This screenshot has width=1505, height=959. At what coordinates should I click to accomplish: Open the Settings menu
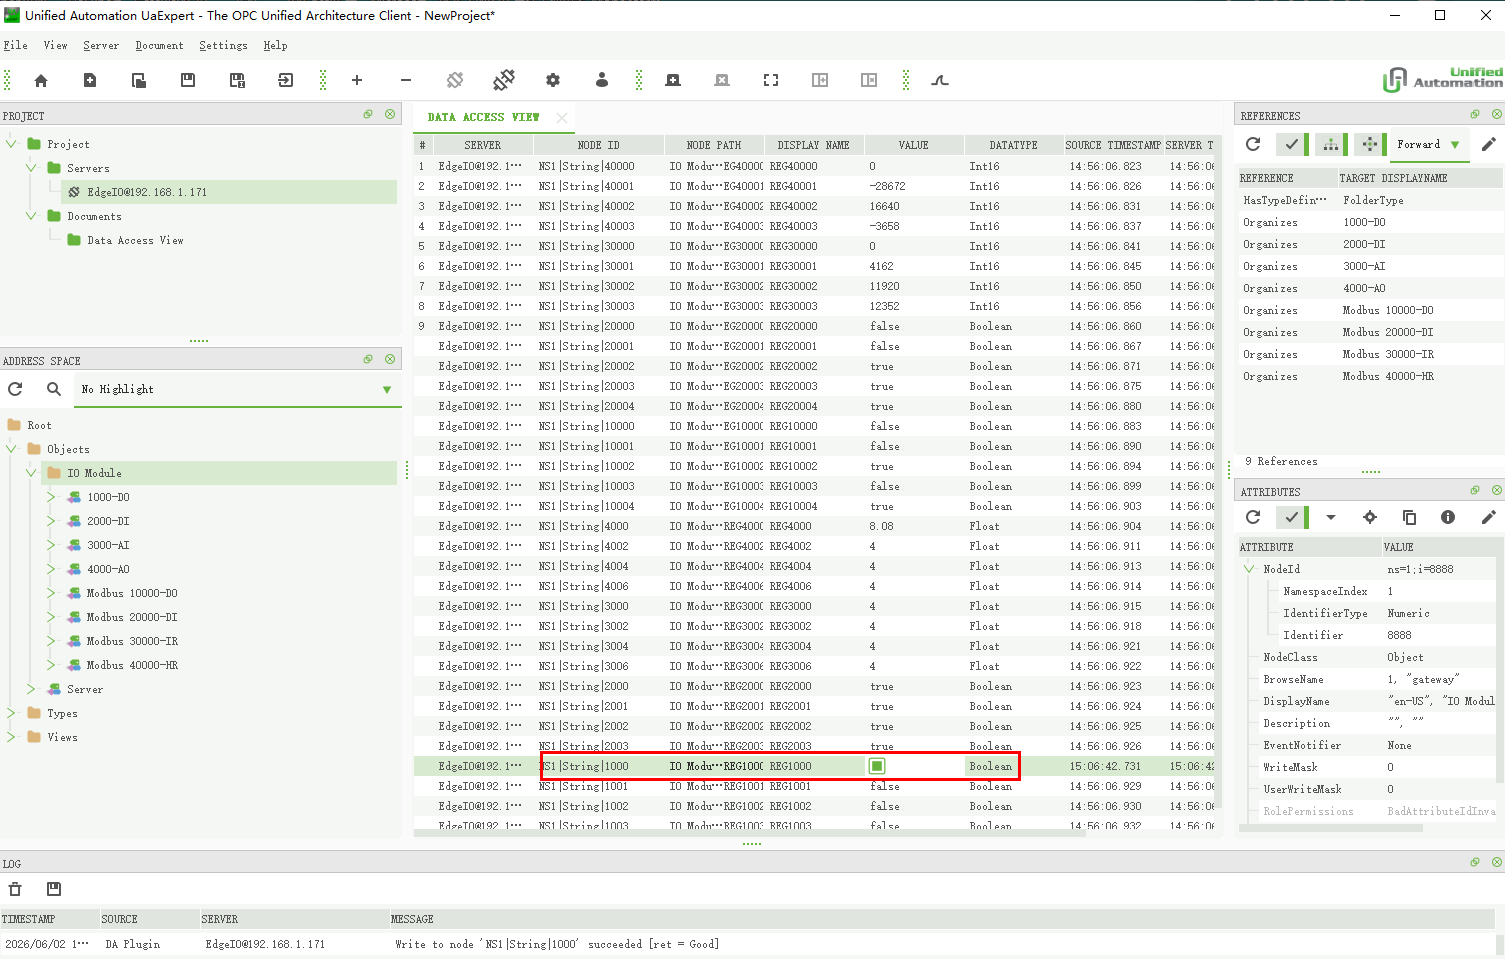tap(223, 46)
